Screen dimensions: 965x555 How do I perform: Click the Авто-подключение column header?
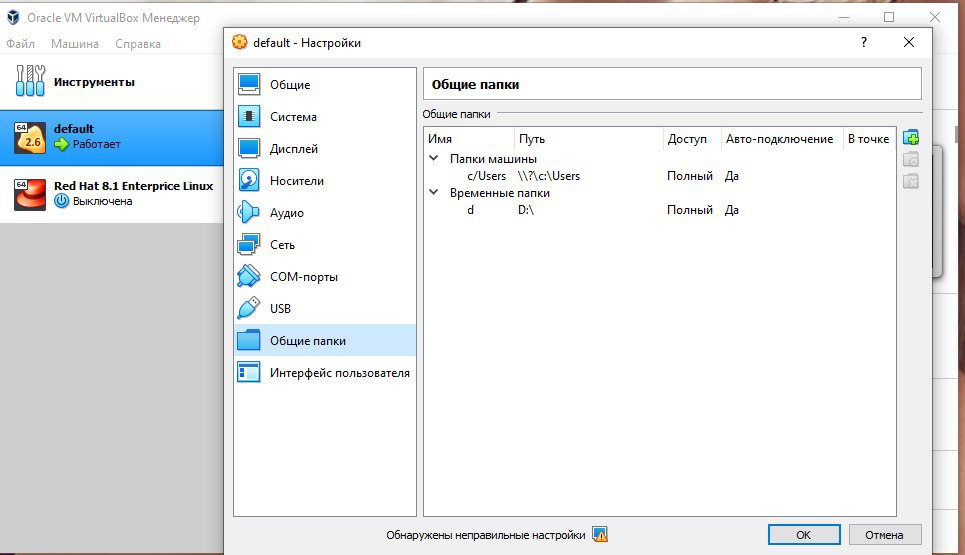tap(782, 139)
